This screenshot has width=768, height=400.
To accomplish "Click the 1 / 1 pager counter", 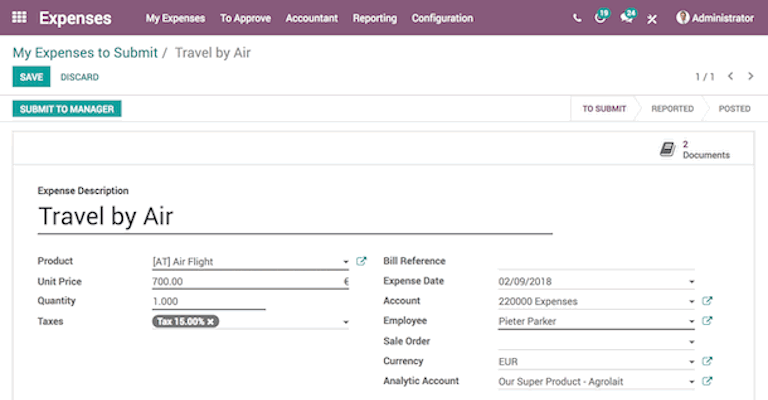I will 705,77.
